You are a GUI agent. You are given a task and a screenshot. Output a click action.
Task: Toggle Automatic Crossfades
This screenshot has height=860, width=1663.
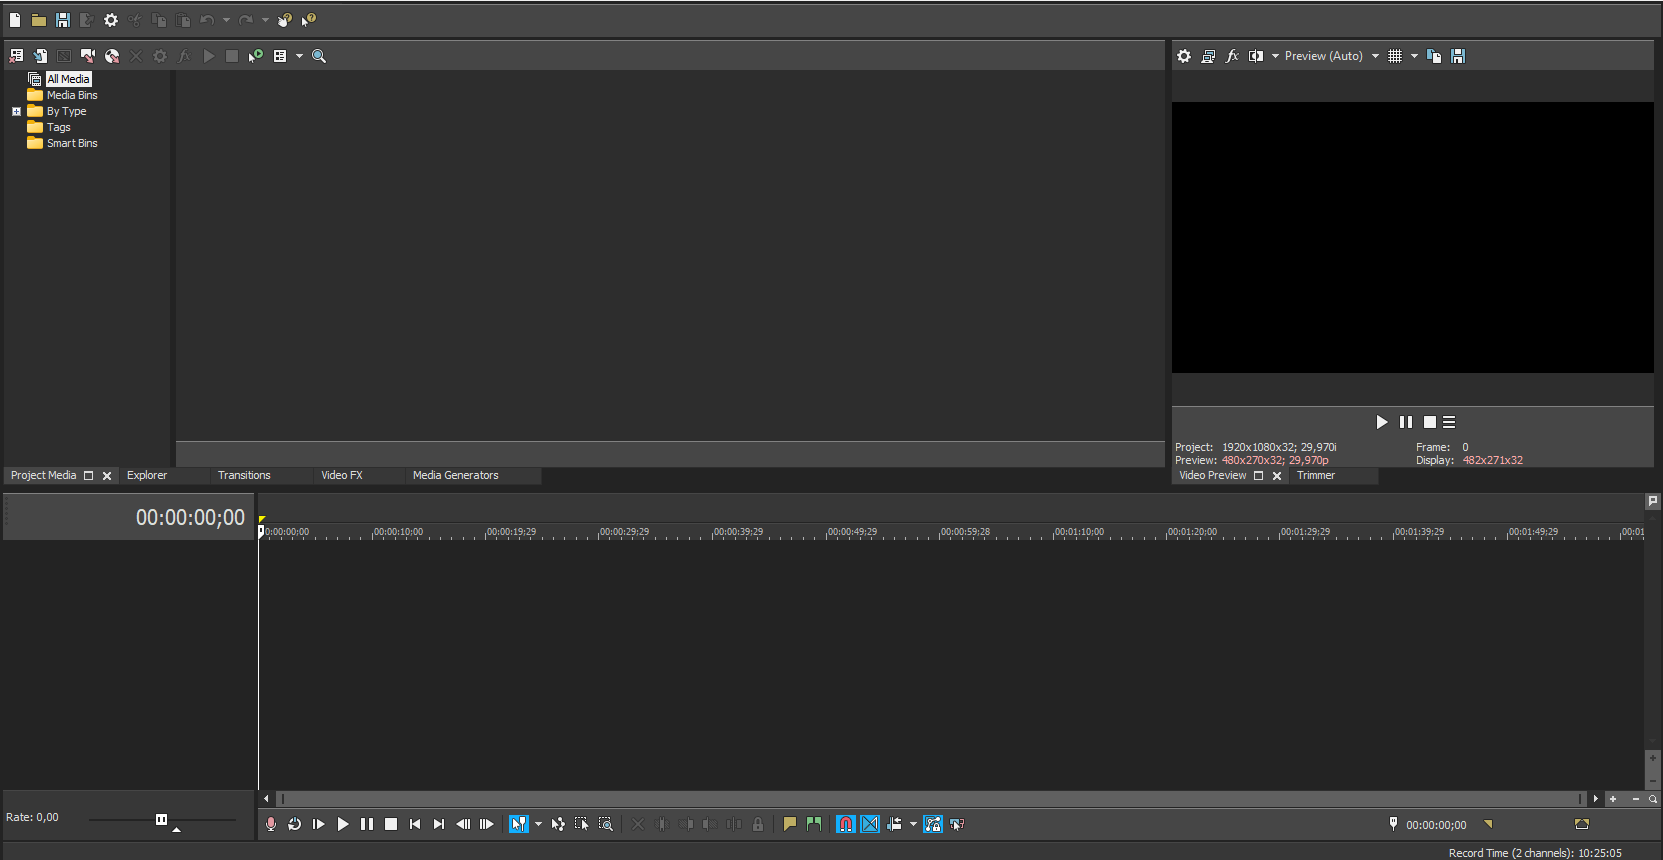pos(870,824)
